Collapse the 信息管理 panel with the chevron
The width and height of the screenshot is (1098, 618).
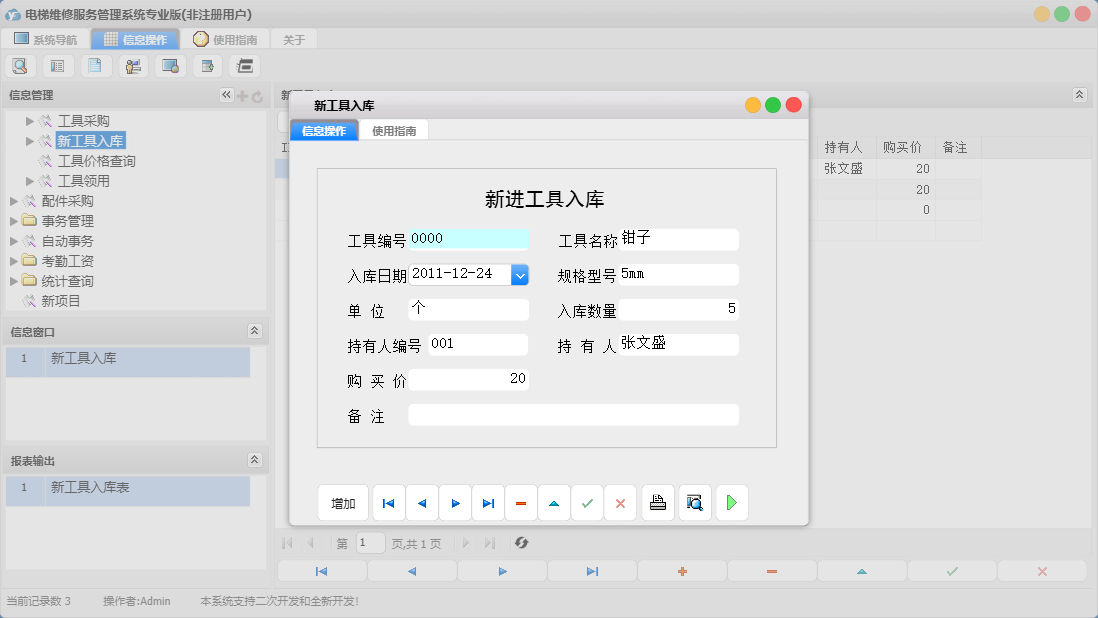[225, 95]
